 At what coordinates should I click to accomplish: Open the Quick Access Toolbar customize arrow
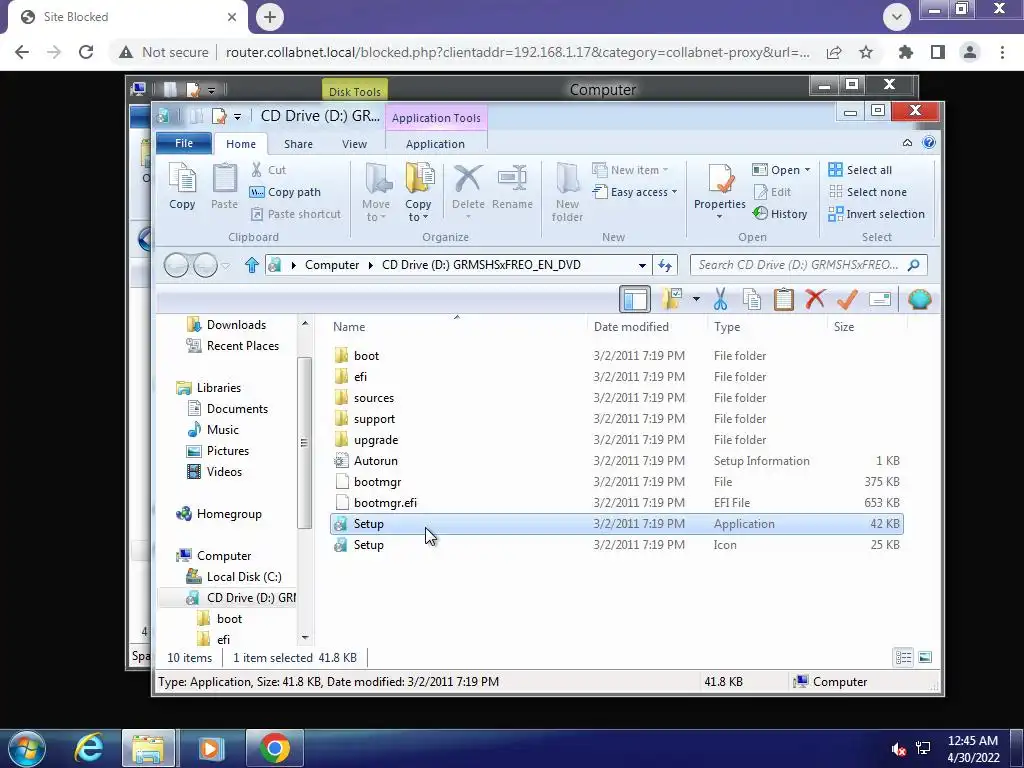click(237, 117)
